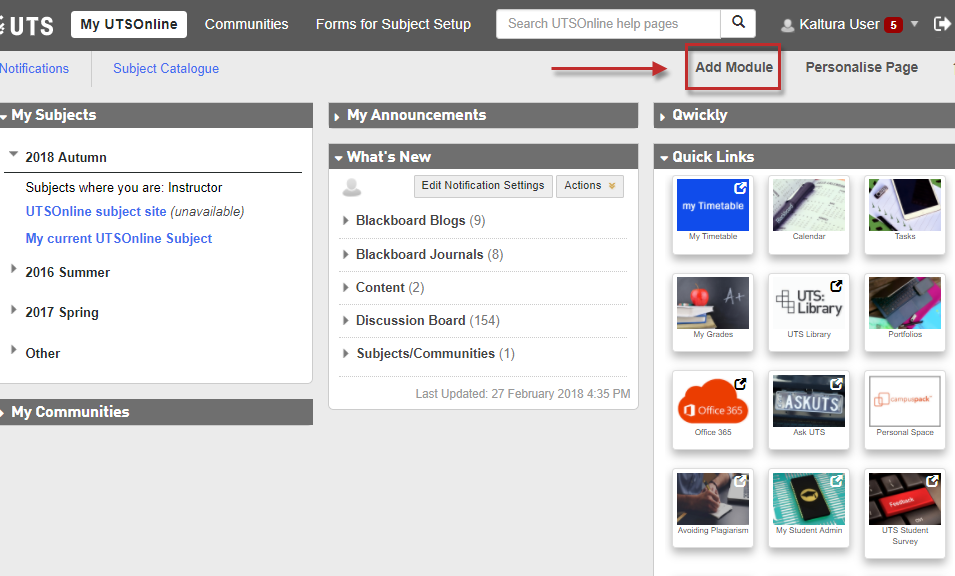Expand the 2016 Summer subject group
Screen dimensions: 955x576
point(14,271)
